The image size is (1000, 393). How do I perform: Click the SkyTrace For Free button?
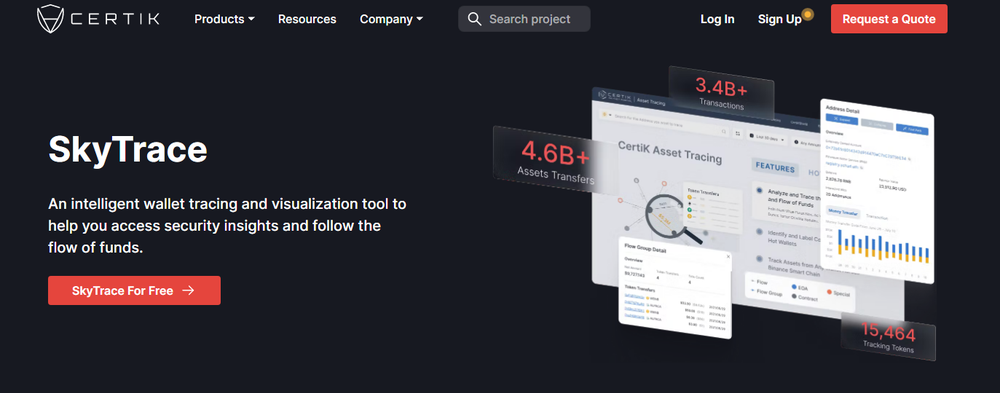click(134, 290)
